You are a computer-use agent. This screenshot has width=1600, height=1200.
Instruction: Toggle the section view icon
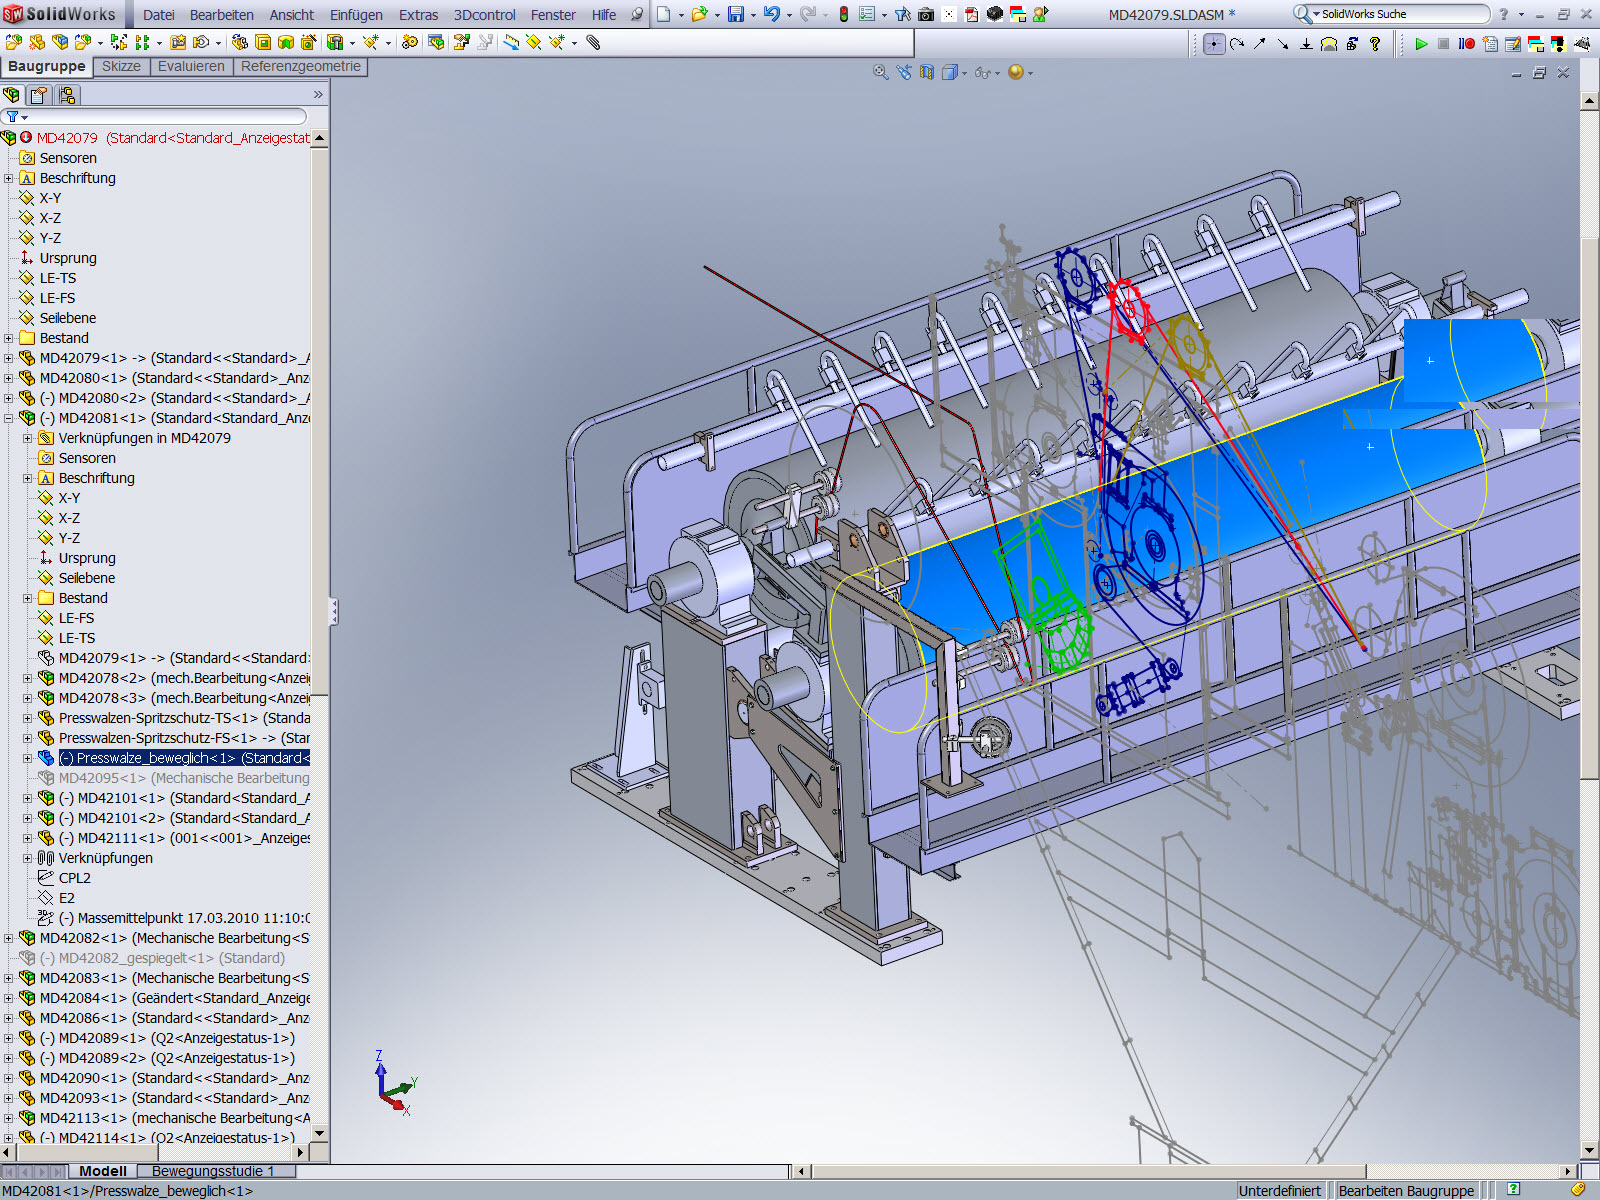point(927,72)
